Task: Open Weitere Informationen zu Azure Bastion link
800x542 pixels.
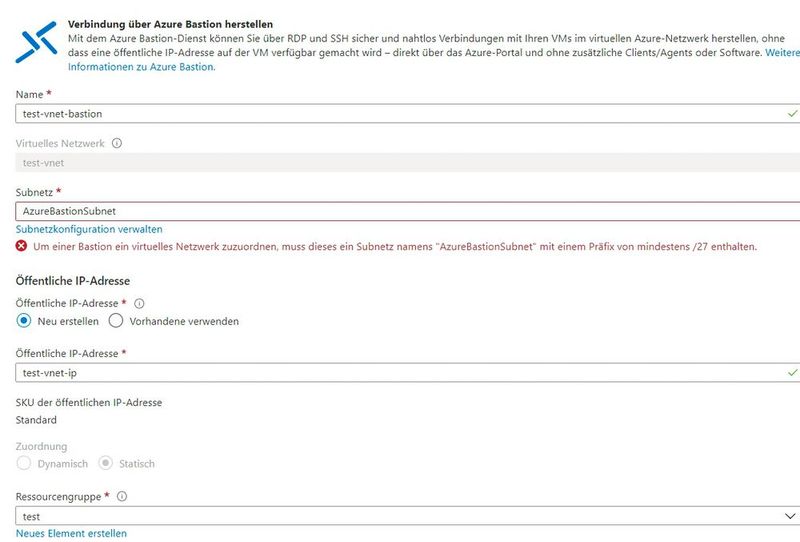Action: [142, 67]
